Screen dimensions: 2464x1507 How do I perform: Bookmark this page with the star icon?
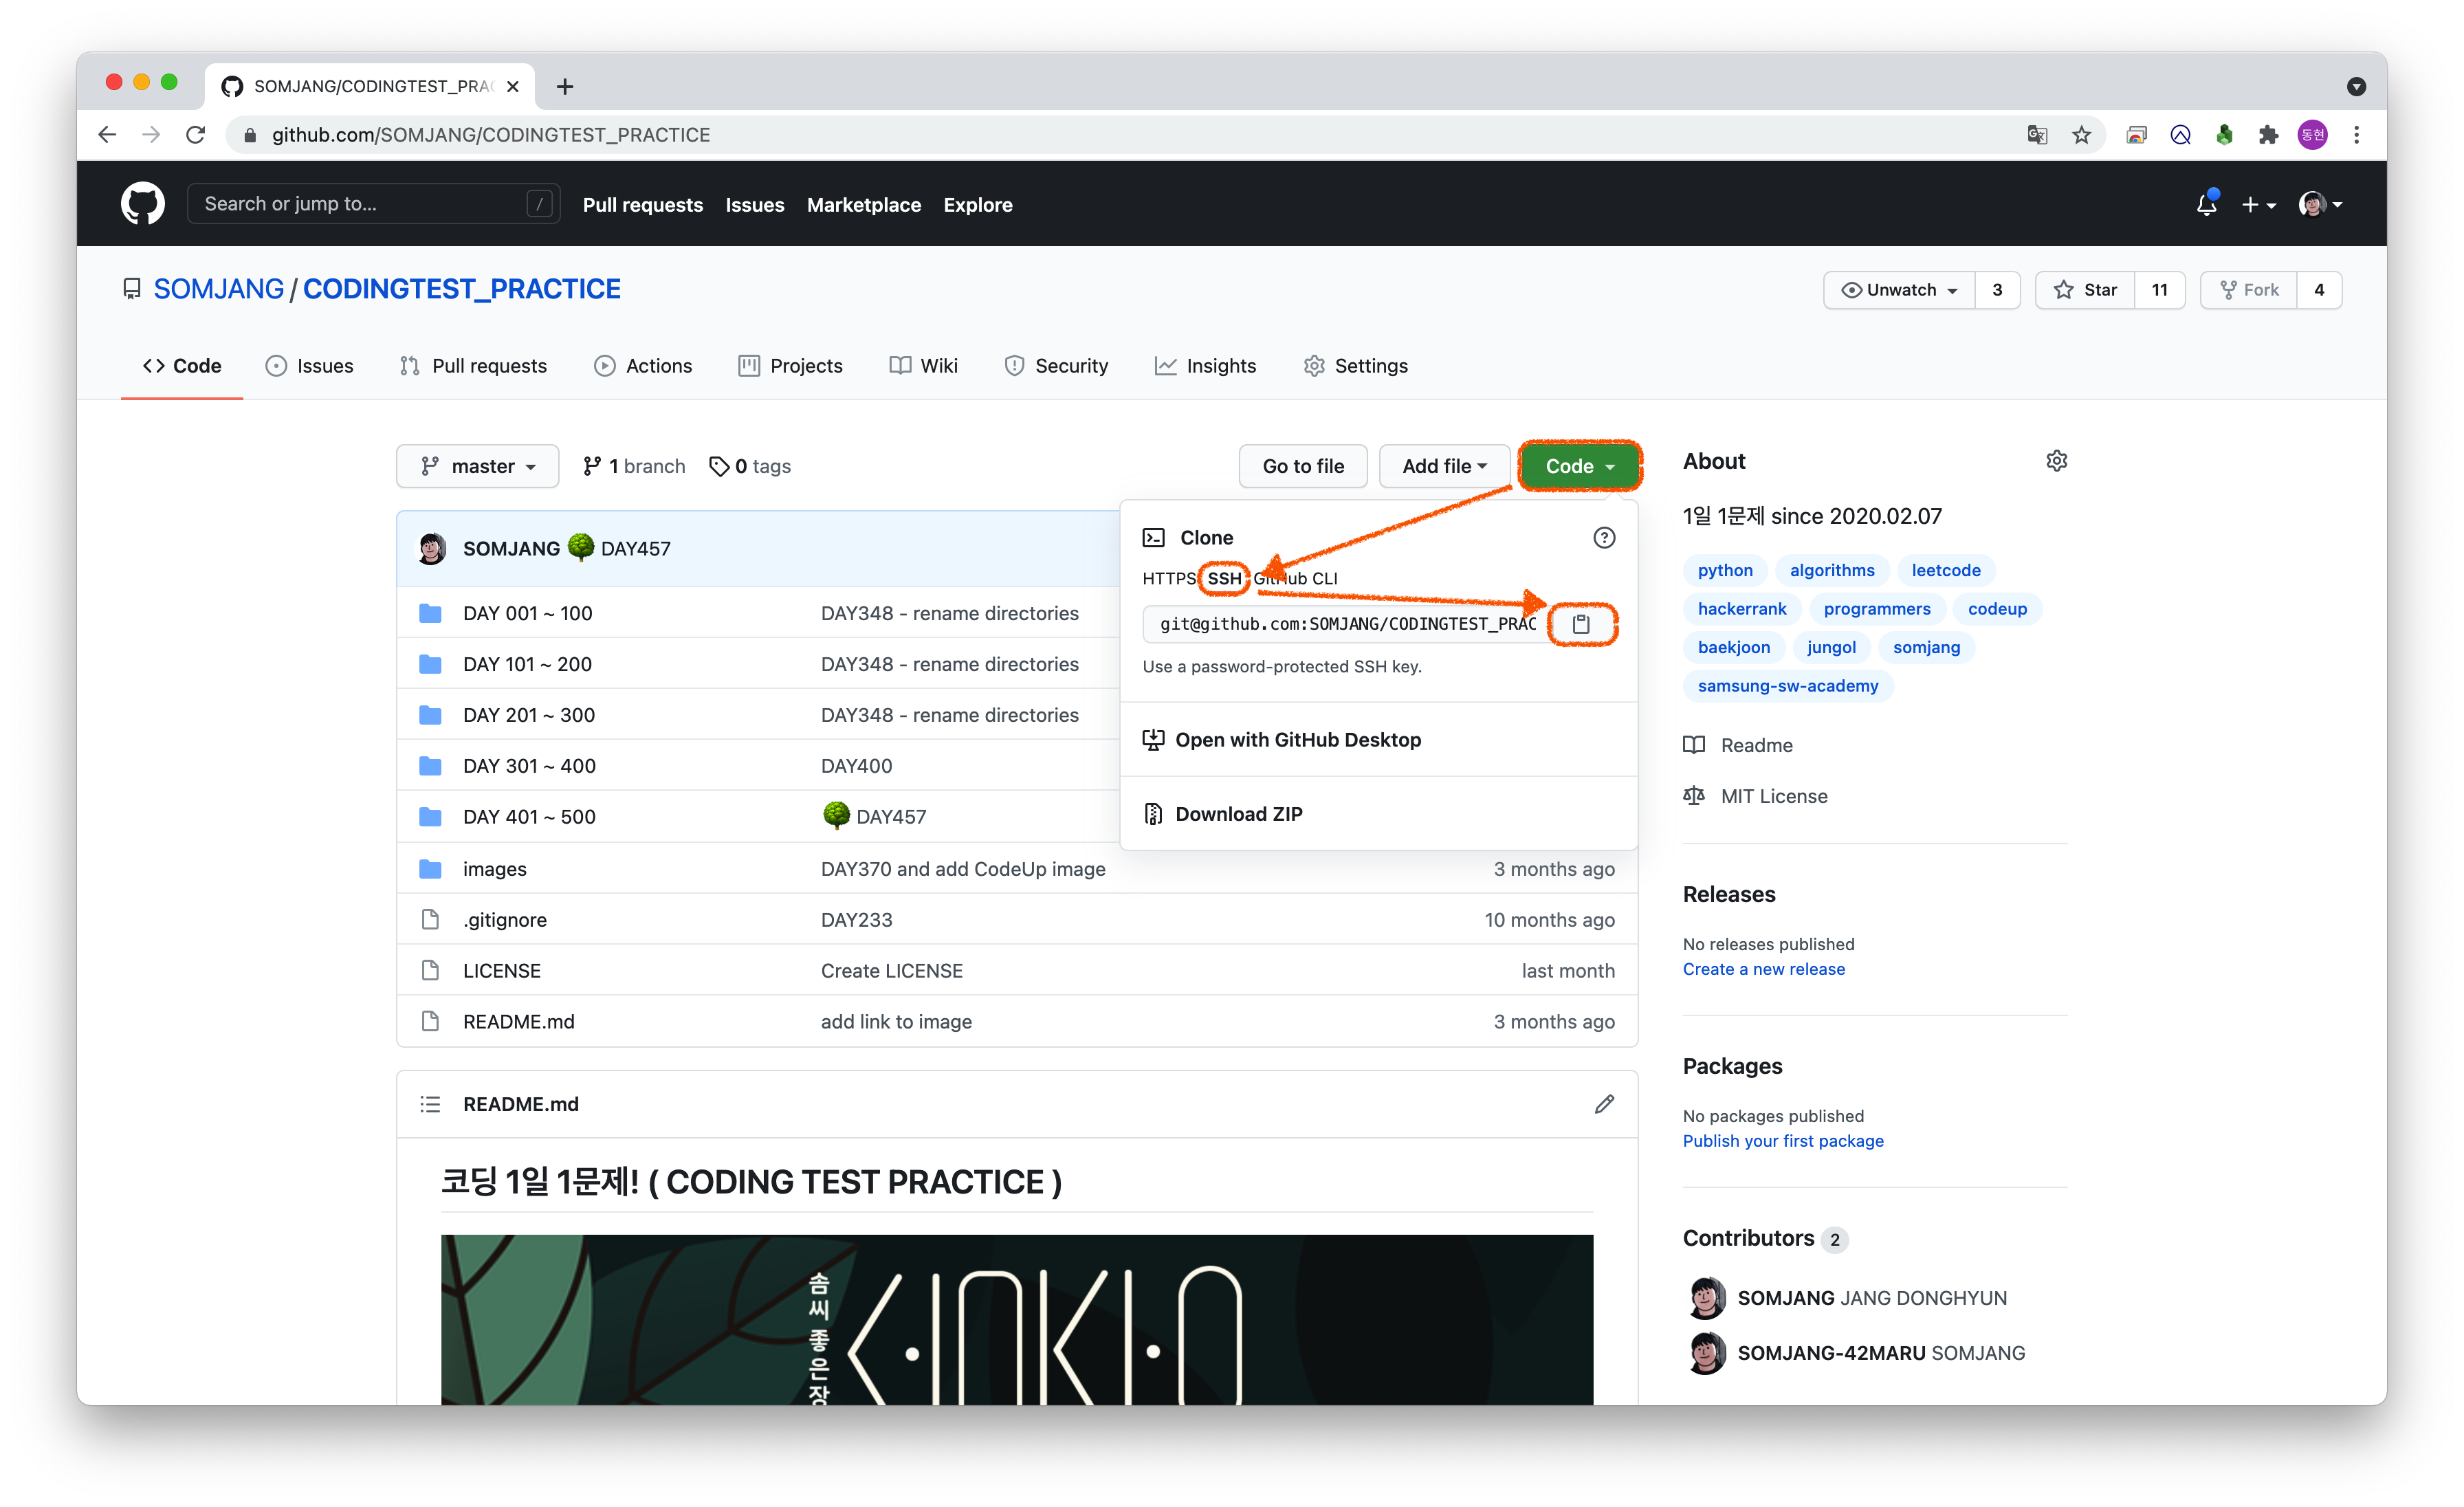pos(2081,135)
